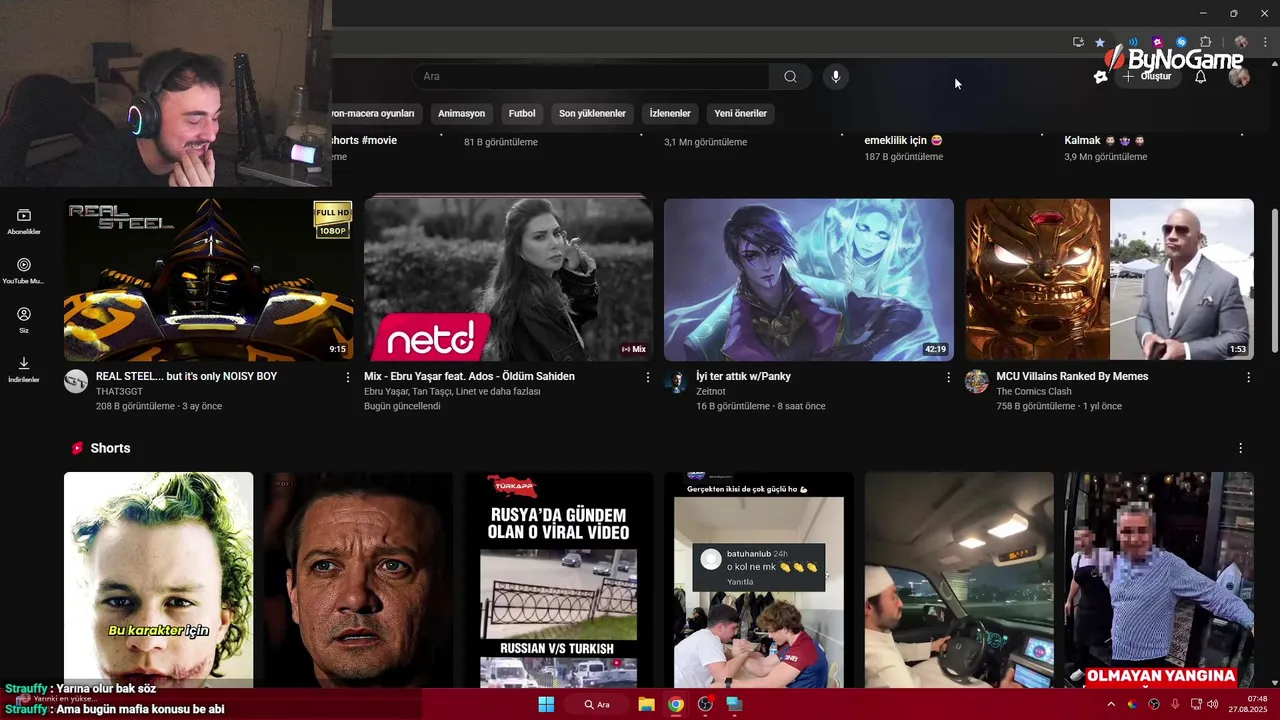Open the YouTube account avatar menu
The width and height of the screenshot is (1280, 720).
[1239, 77]
